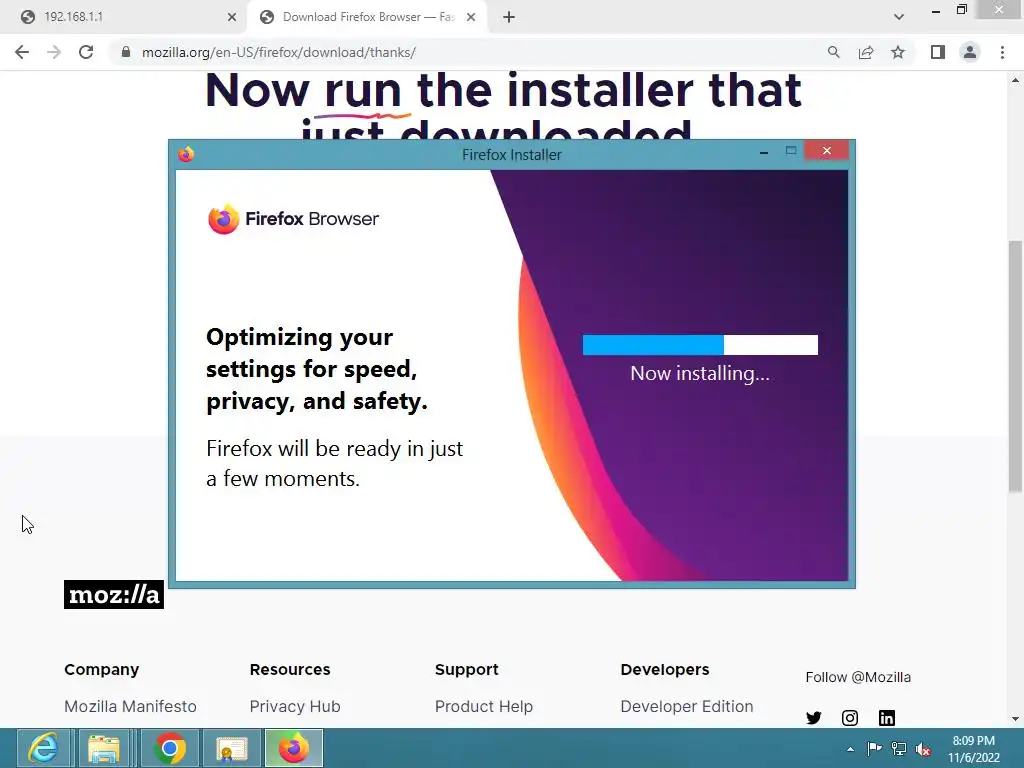Click the scrollbar down arrow

tap(1016, 719)
